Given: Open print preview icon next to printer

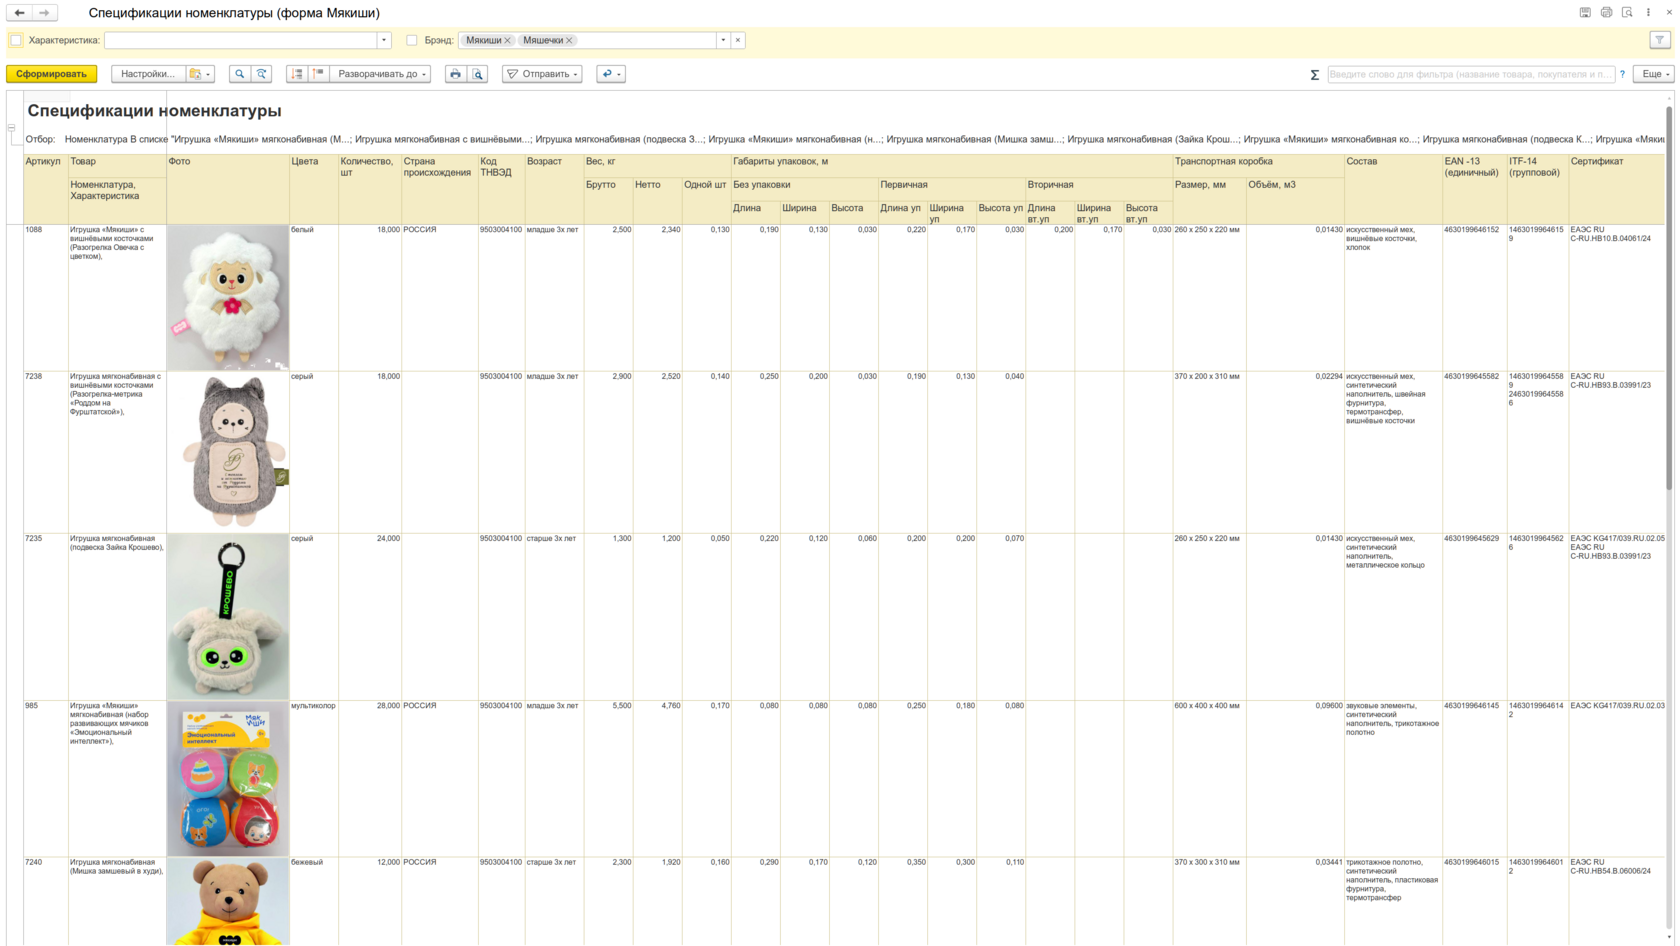Looking at the screenshot, I should click(x=478, y=74).
